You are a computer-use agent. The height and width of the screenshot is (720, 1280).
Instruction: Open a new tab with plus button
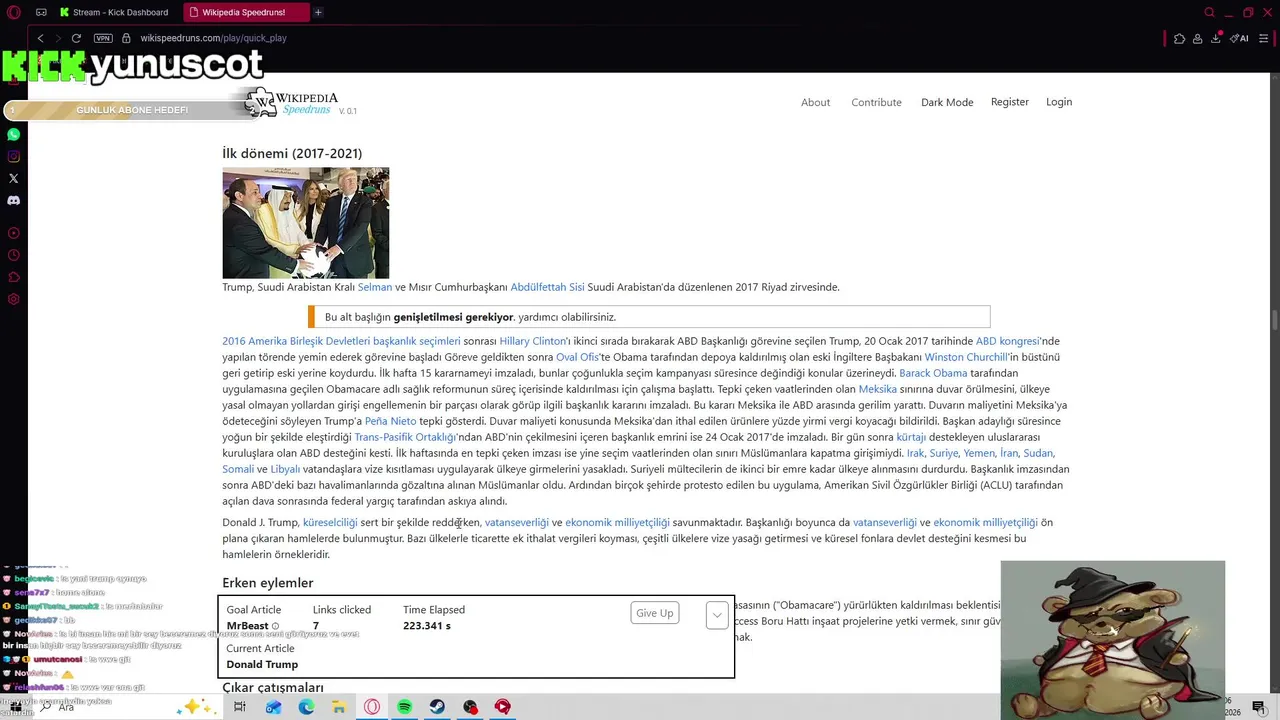(318, 13)
